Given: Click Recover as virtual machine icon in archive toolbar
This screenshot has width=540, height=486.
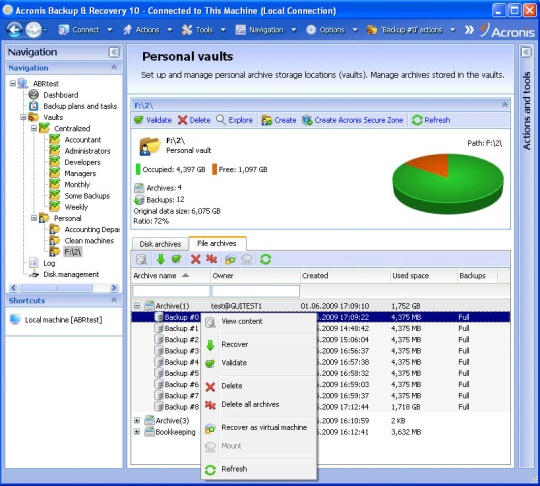Looking at the screenshot, I should [x=230, y=259].
